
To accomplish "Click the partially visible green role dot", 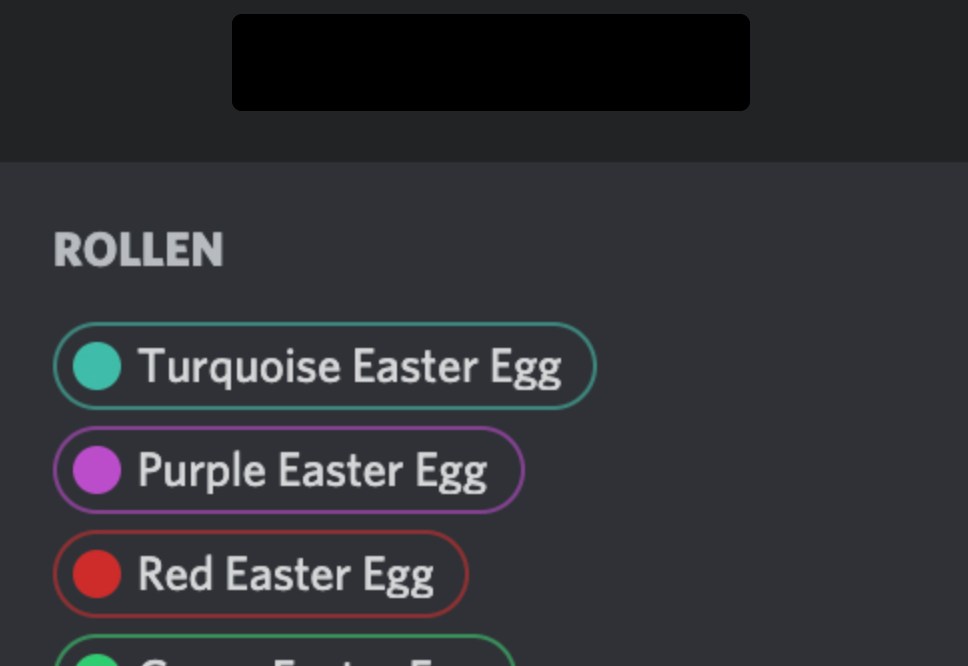I will click(97, 660).
